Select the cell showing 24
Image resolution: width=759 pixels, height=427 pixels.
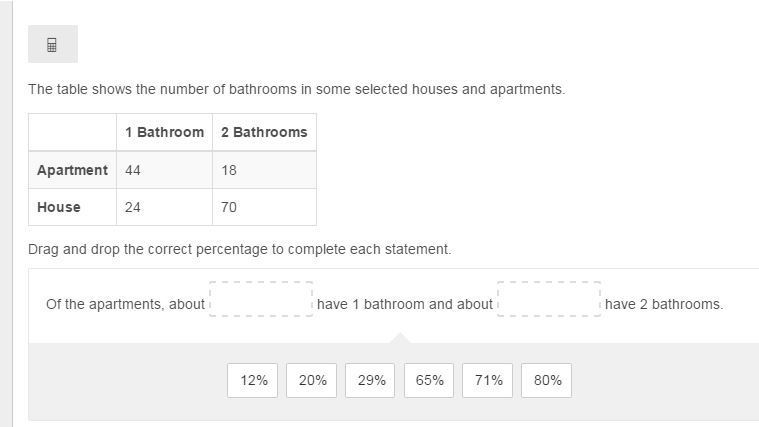(165, 207)
